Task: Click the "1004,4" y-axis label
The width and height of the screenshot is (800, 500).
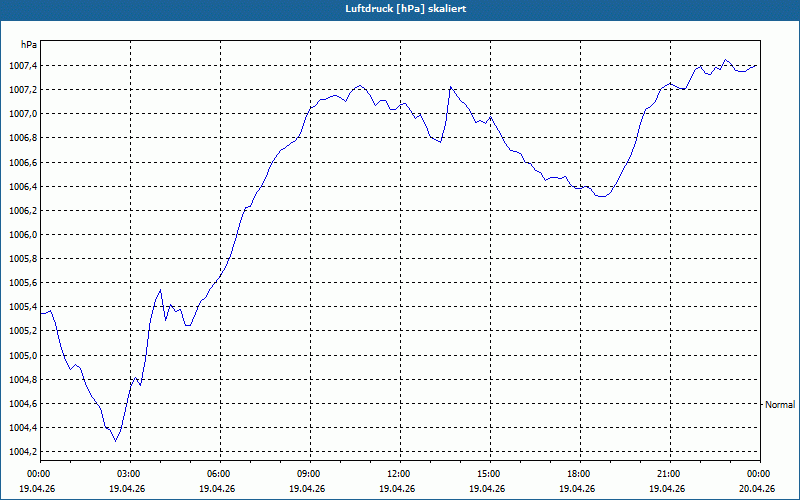Action: [23, 428]
